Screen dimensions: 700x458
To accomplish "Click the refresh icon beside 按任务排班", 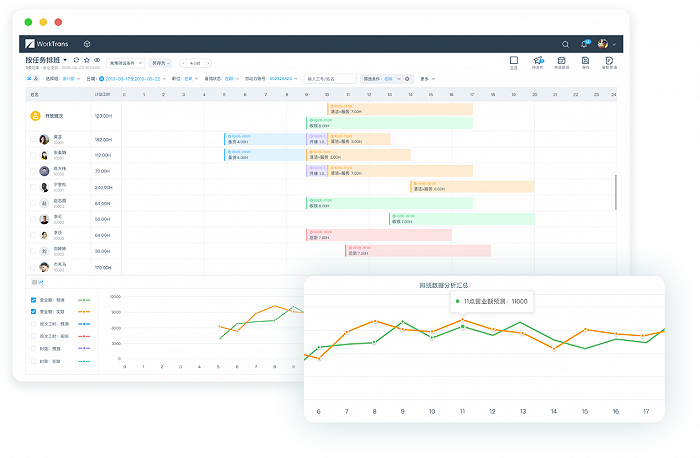I will pos(76,60).
